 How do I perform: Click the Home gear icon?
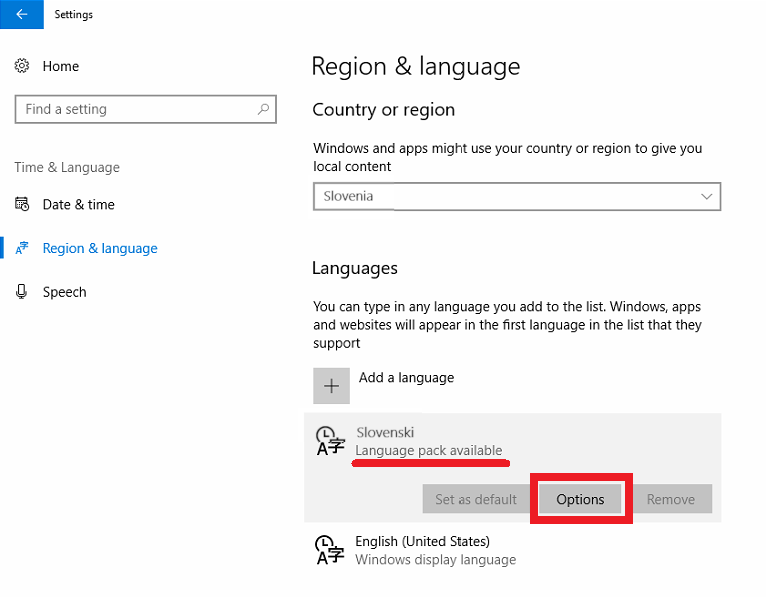pos(21,66)
